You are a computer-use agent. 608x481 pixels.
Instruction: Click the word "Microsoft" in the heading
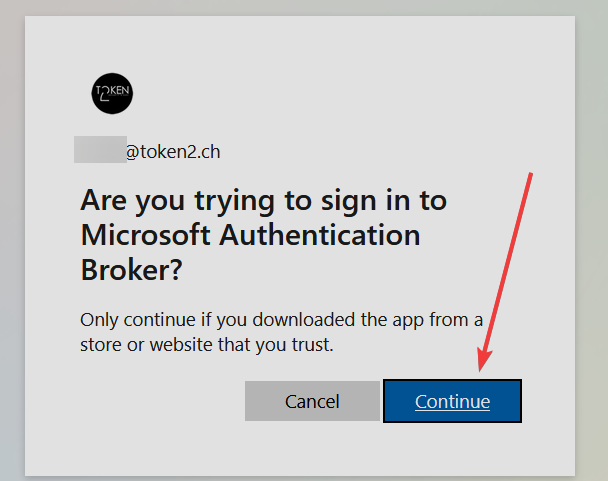pos(145,235)
